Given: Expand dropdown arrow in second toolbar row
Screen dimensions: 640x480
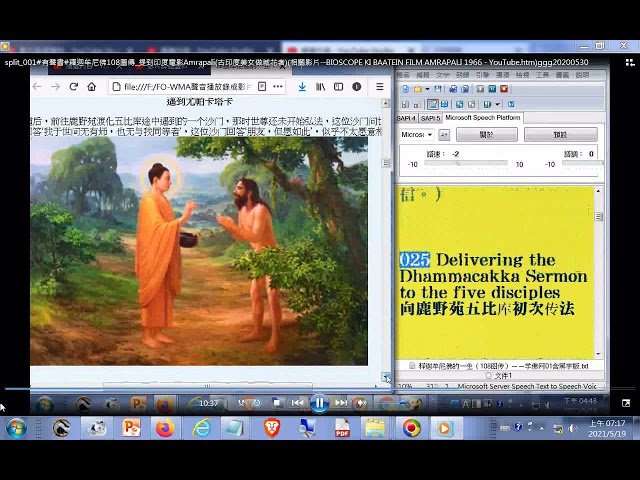Looking at the screenshot, I should tap(498, 104).
